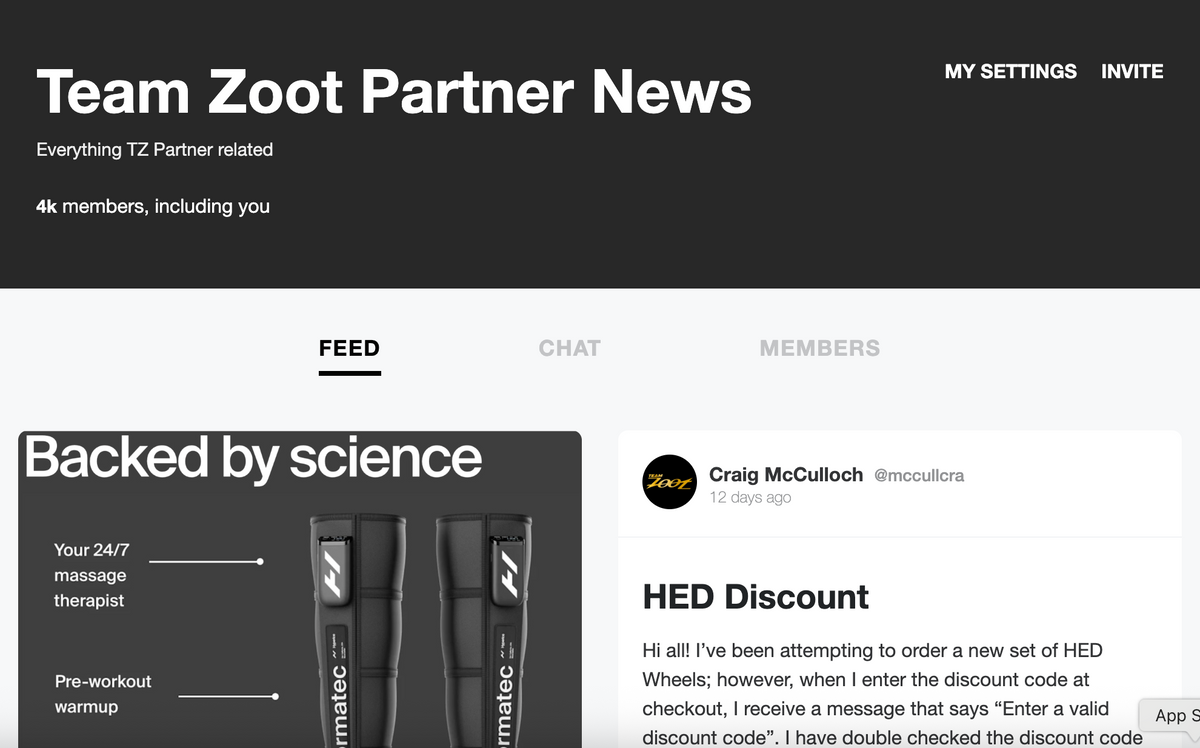Go to the MEMBERS tab

tap(819, 348)
